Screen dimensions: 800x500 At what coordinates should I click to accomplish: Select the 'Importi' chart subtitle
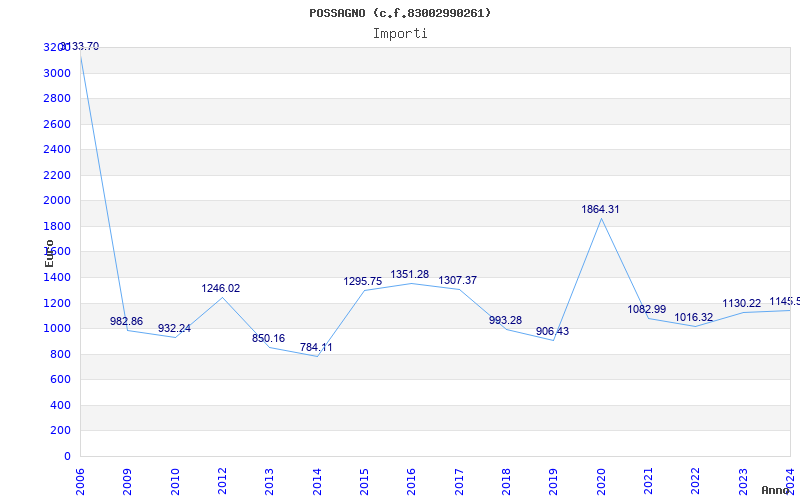tap(400, 34)
